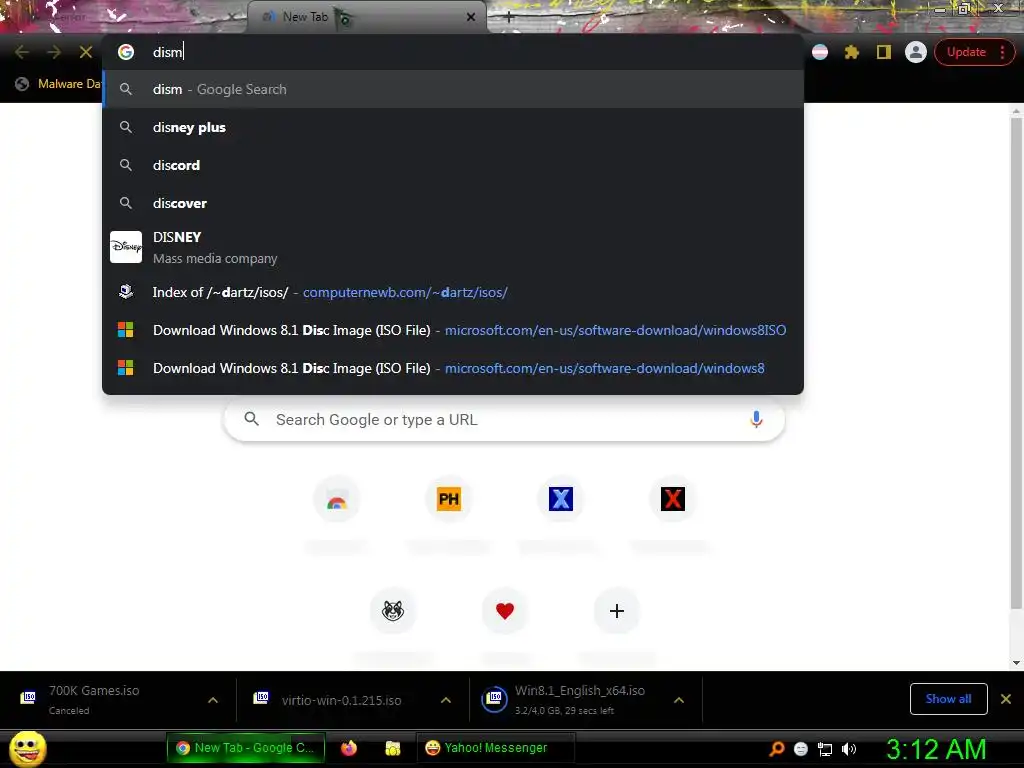Viewport: 1024px width, 768px height.
Task: Click the search icon beside 'discord'
Action: point(126,165)
